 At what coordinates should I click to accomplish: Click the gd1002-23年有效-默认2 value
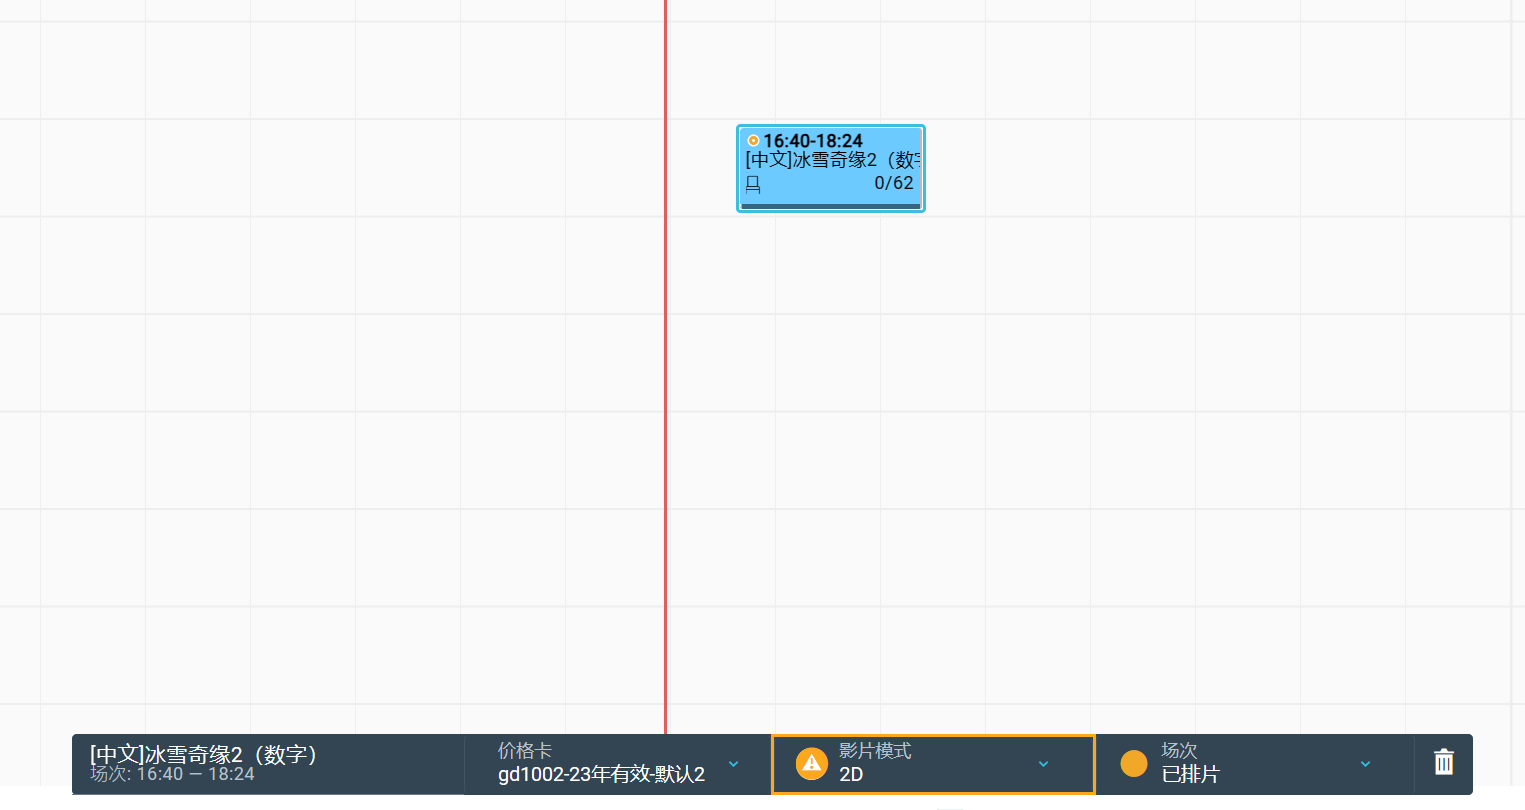[x=601, y=774]
